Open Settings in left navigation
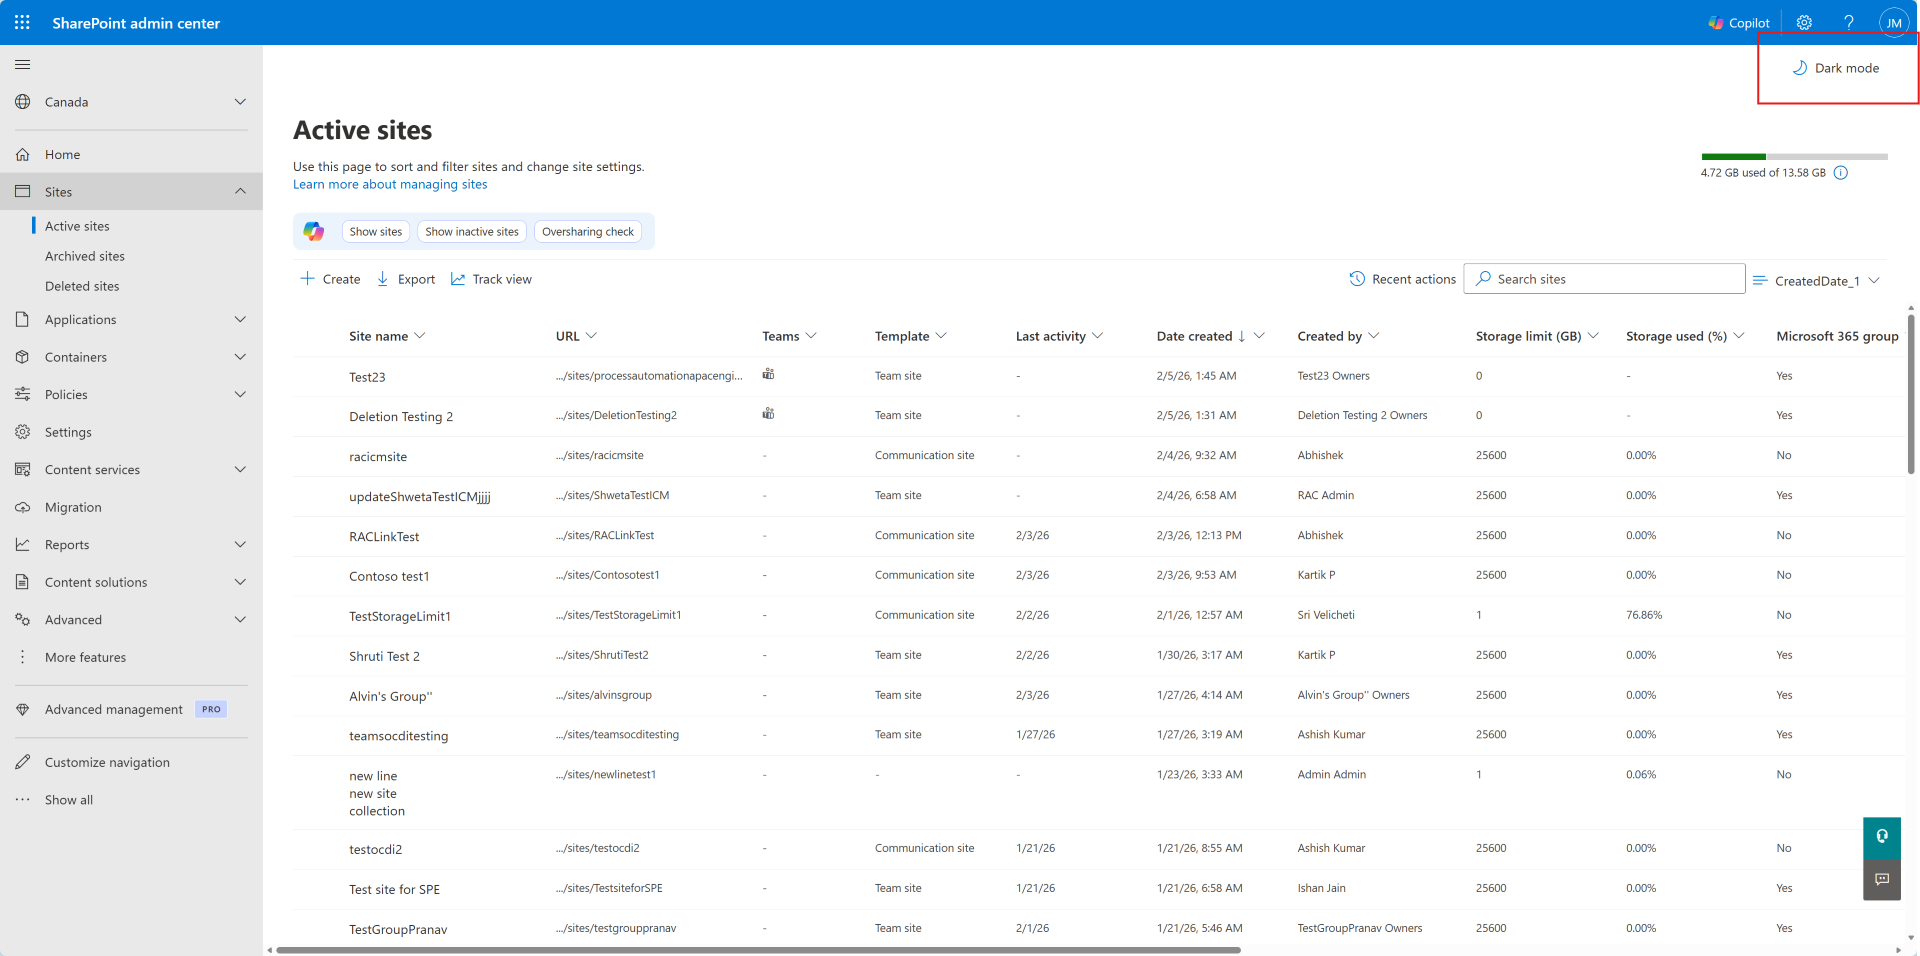The image size is (1920, 956). [131, 432]
